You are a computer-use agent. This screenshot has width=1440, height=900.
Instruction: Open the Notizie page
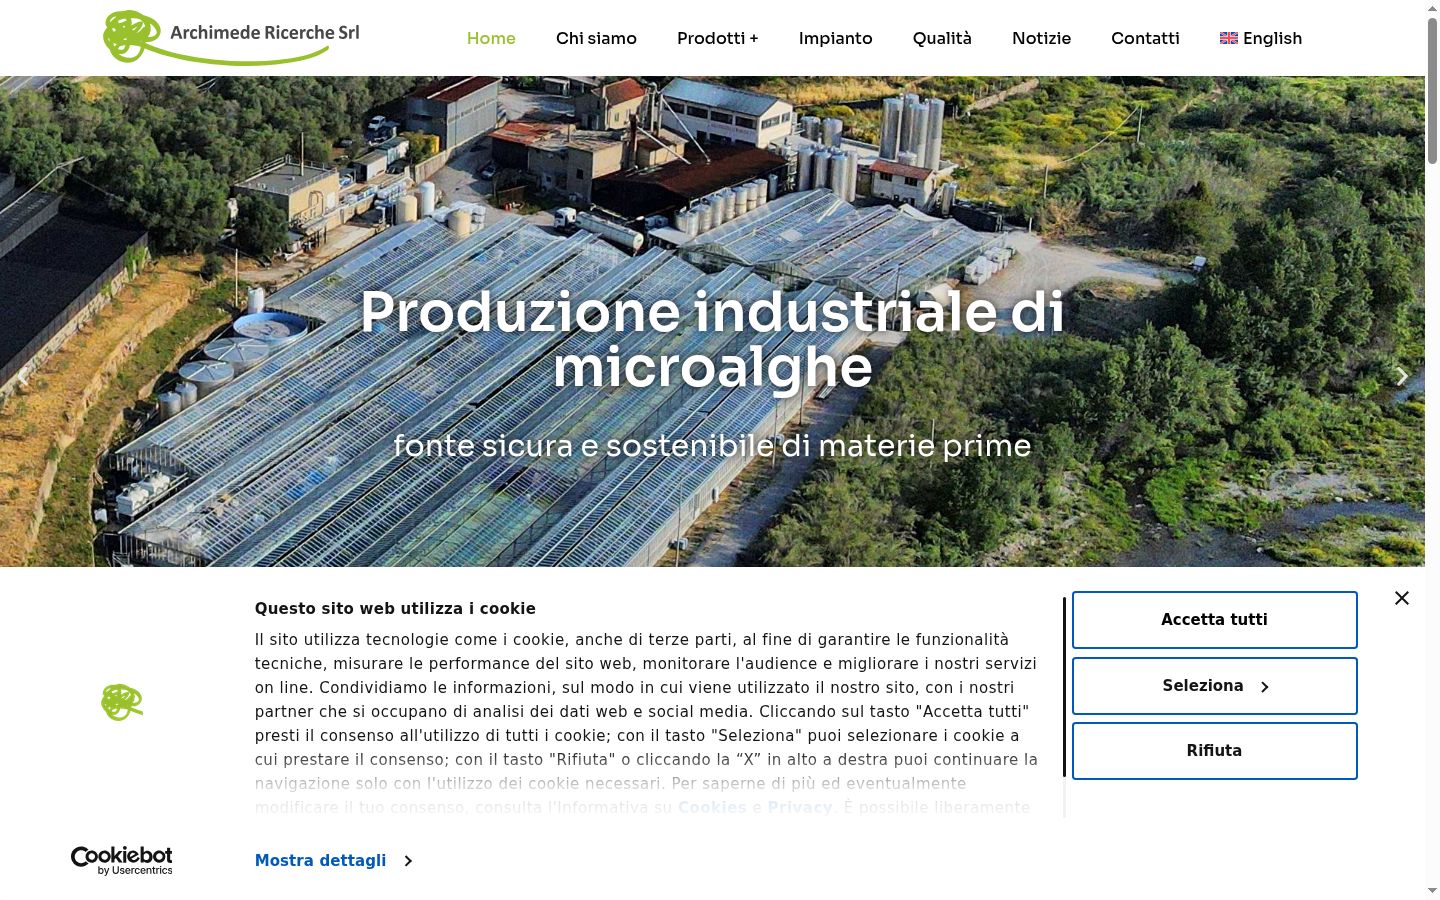pos(1041,38)
